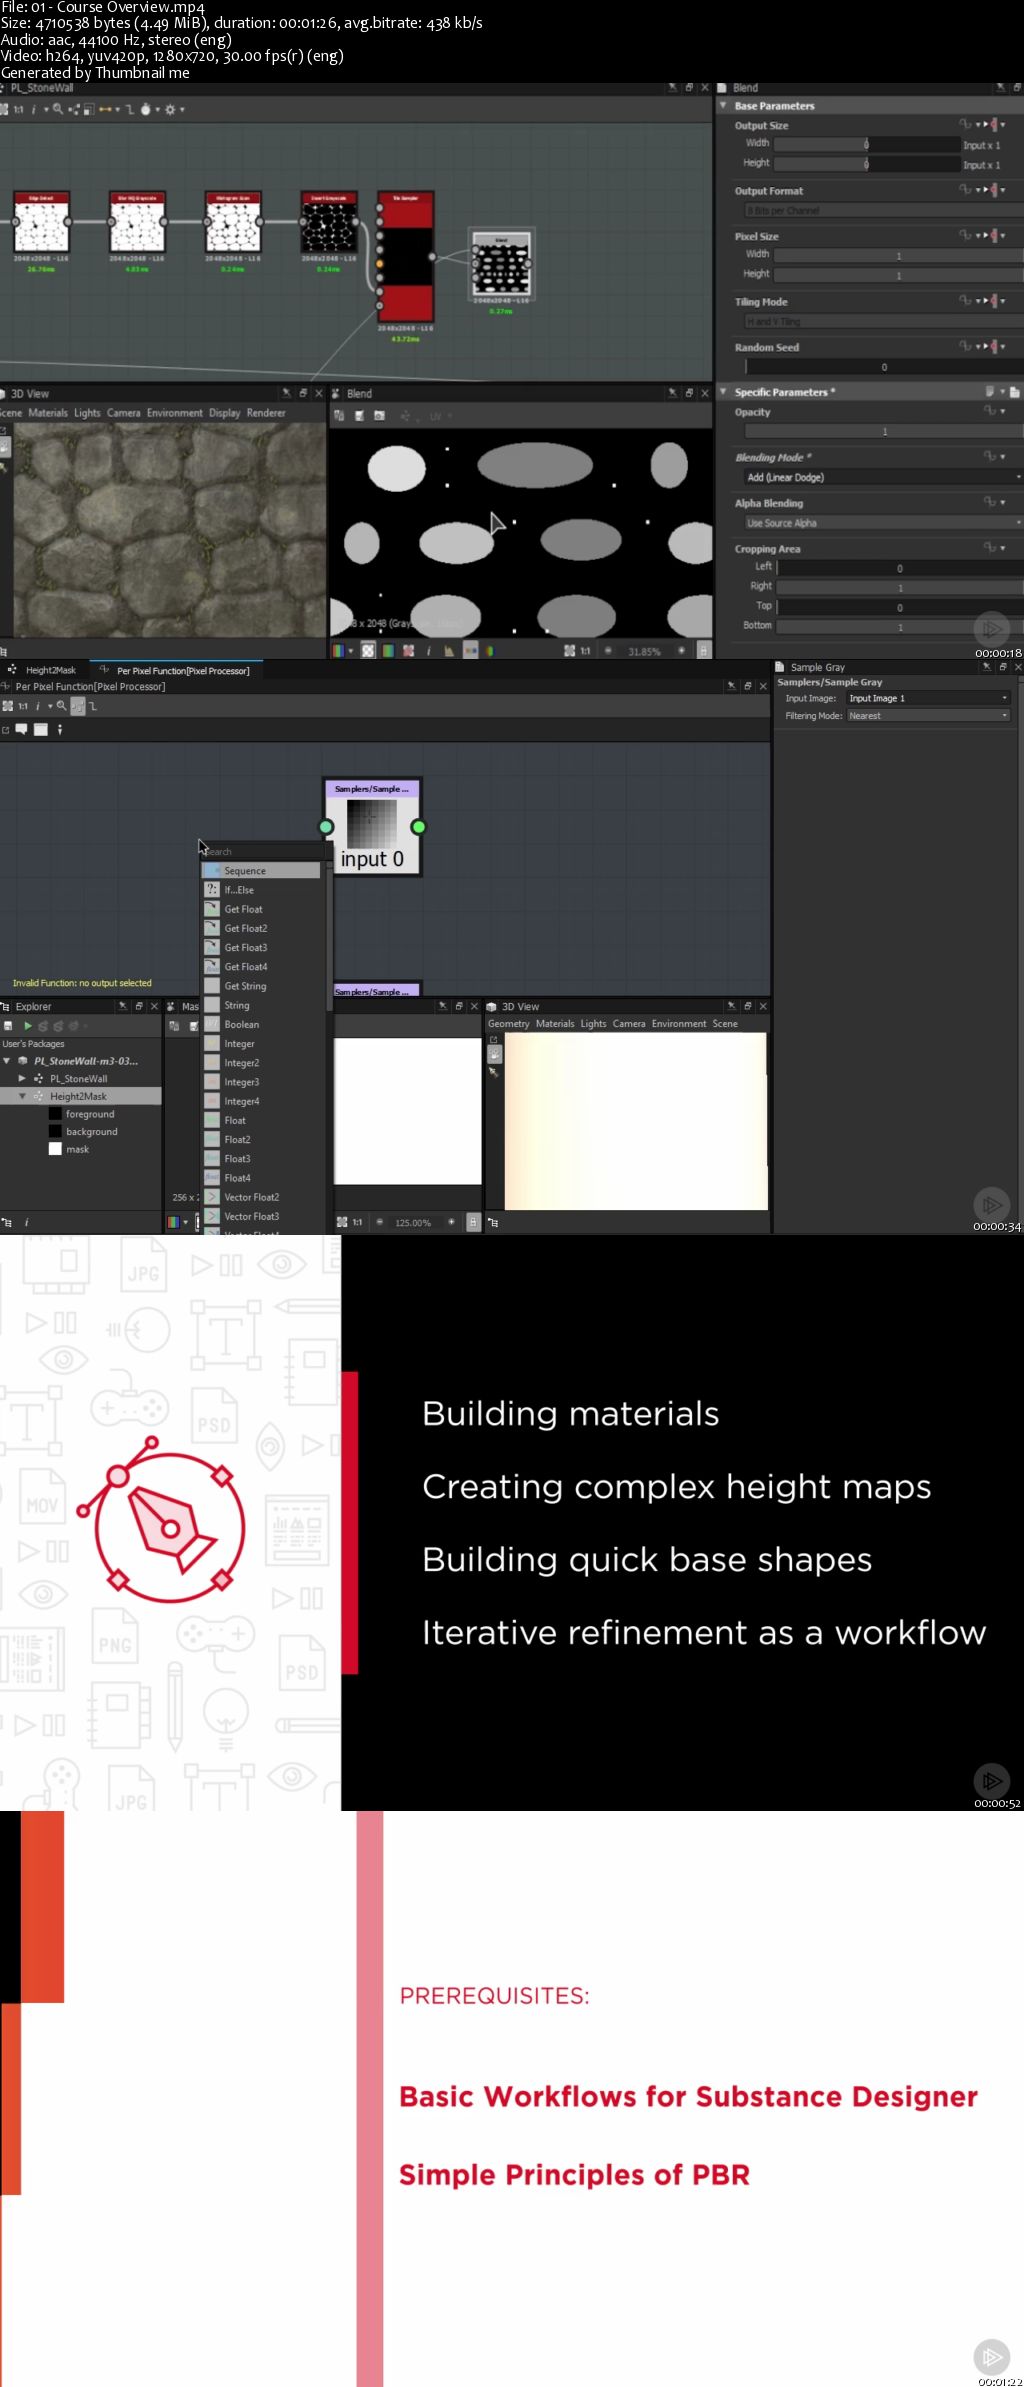
Task: Click the Cropping Area Bottom value field
Action: pos(900,627)
